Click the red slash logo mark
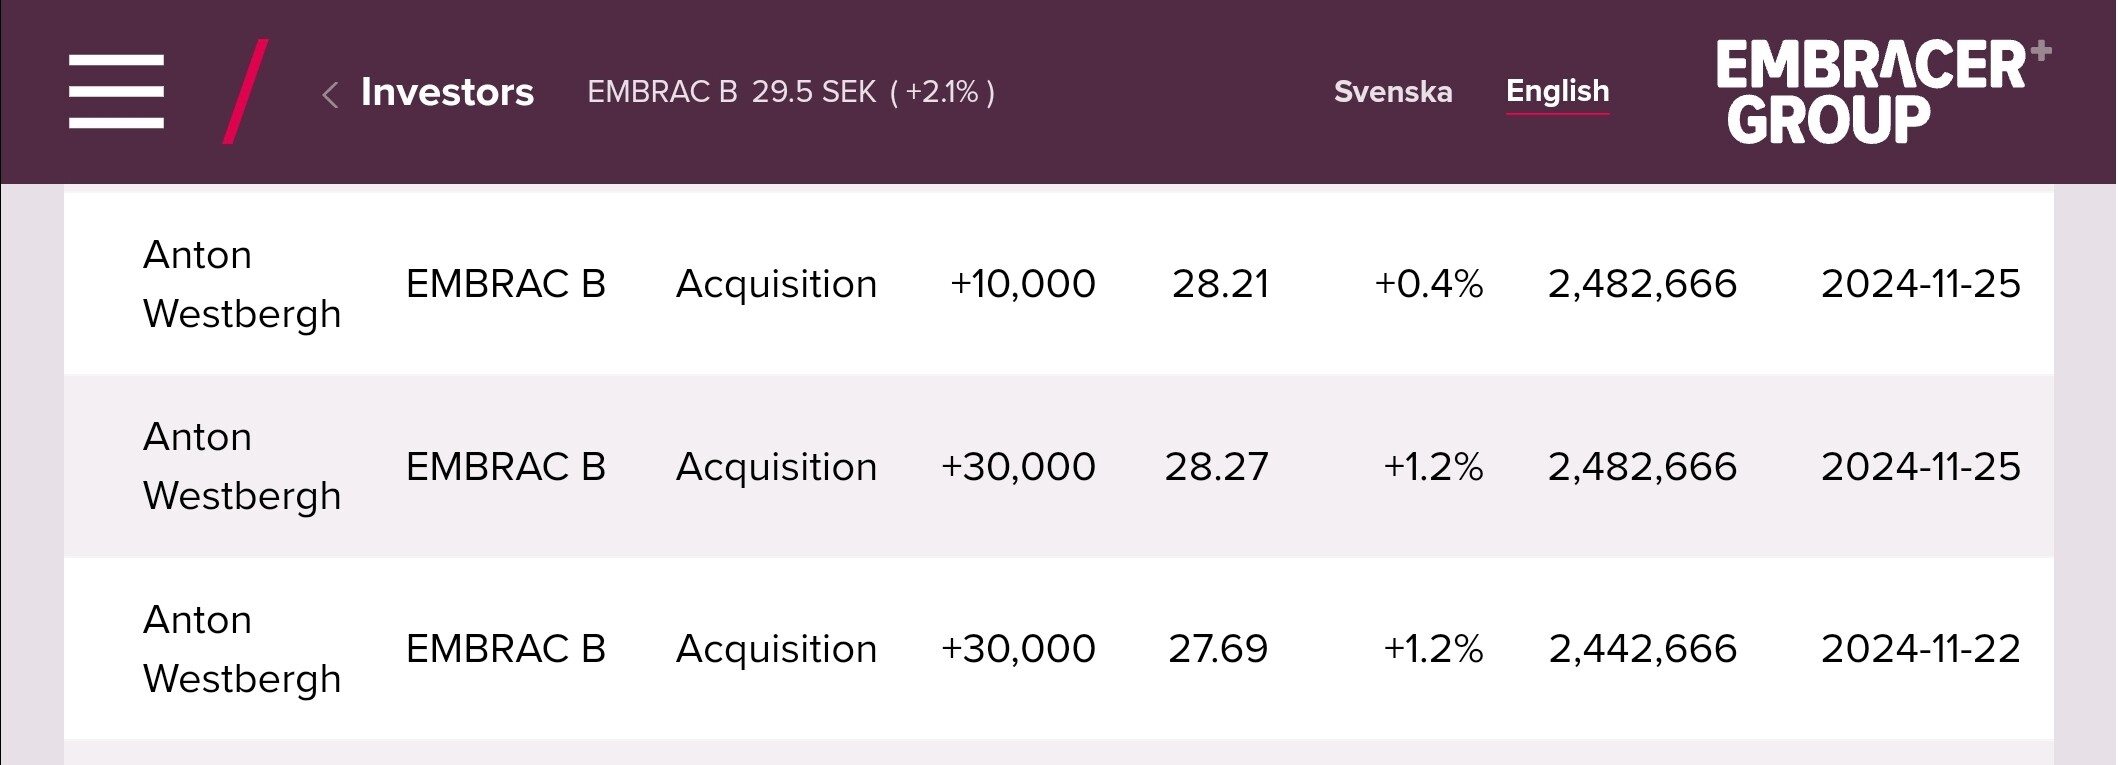Viewport: 2118px width, 765px height. point(245,92)
